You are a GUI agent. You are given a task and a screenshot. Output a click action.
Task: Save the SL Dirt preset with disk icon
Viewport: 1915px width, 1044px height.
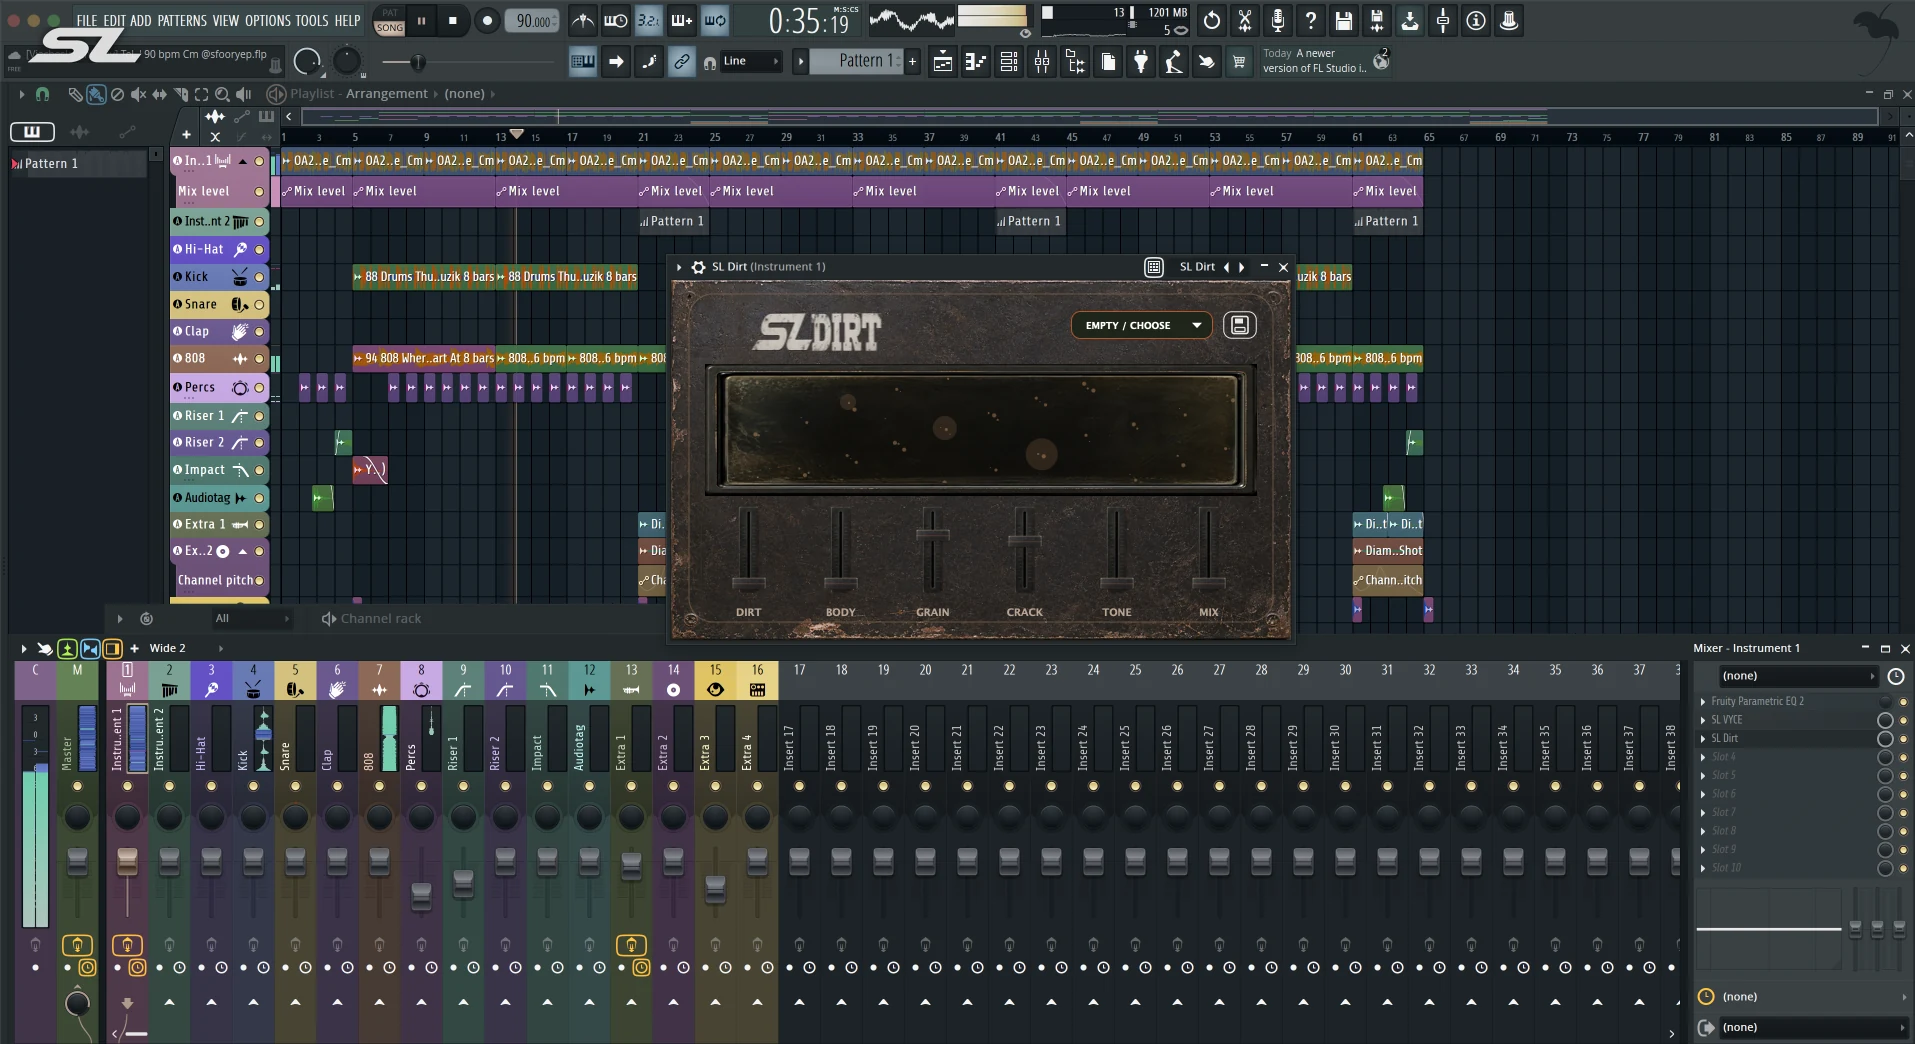pyautogui.click(x=1239, y=325)
